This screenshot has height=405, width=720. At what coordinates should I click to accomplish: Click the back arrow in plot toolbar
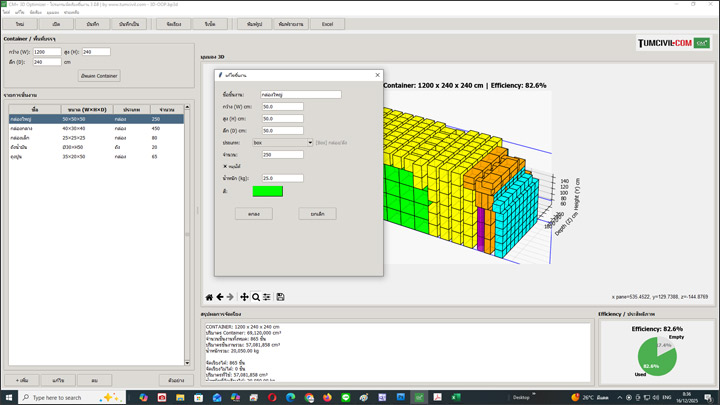220,297
